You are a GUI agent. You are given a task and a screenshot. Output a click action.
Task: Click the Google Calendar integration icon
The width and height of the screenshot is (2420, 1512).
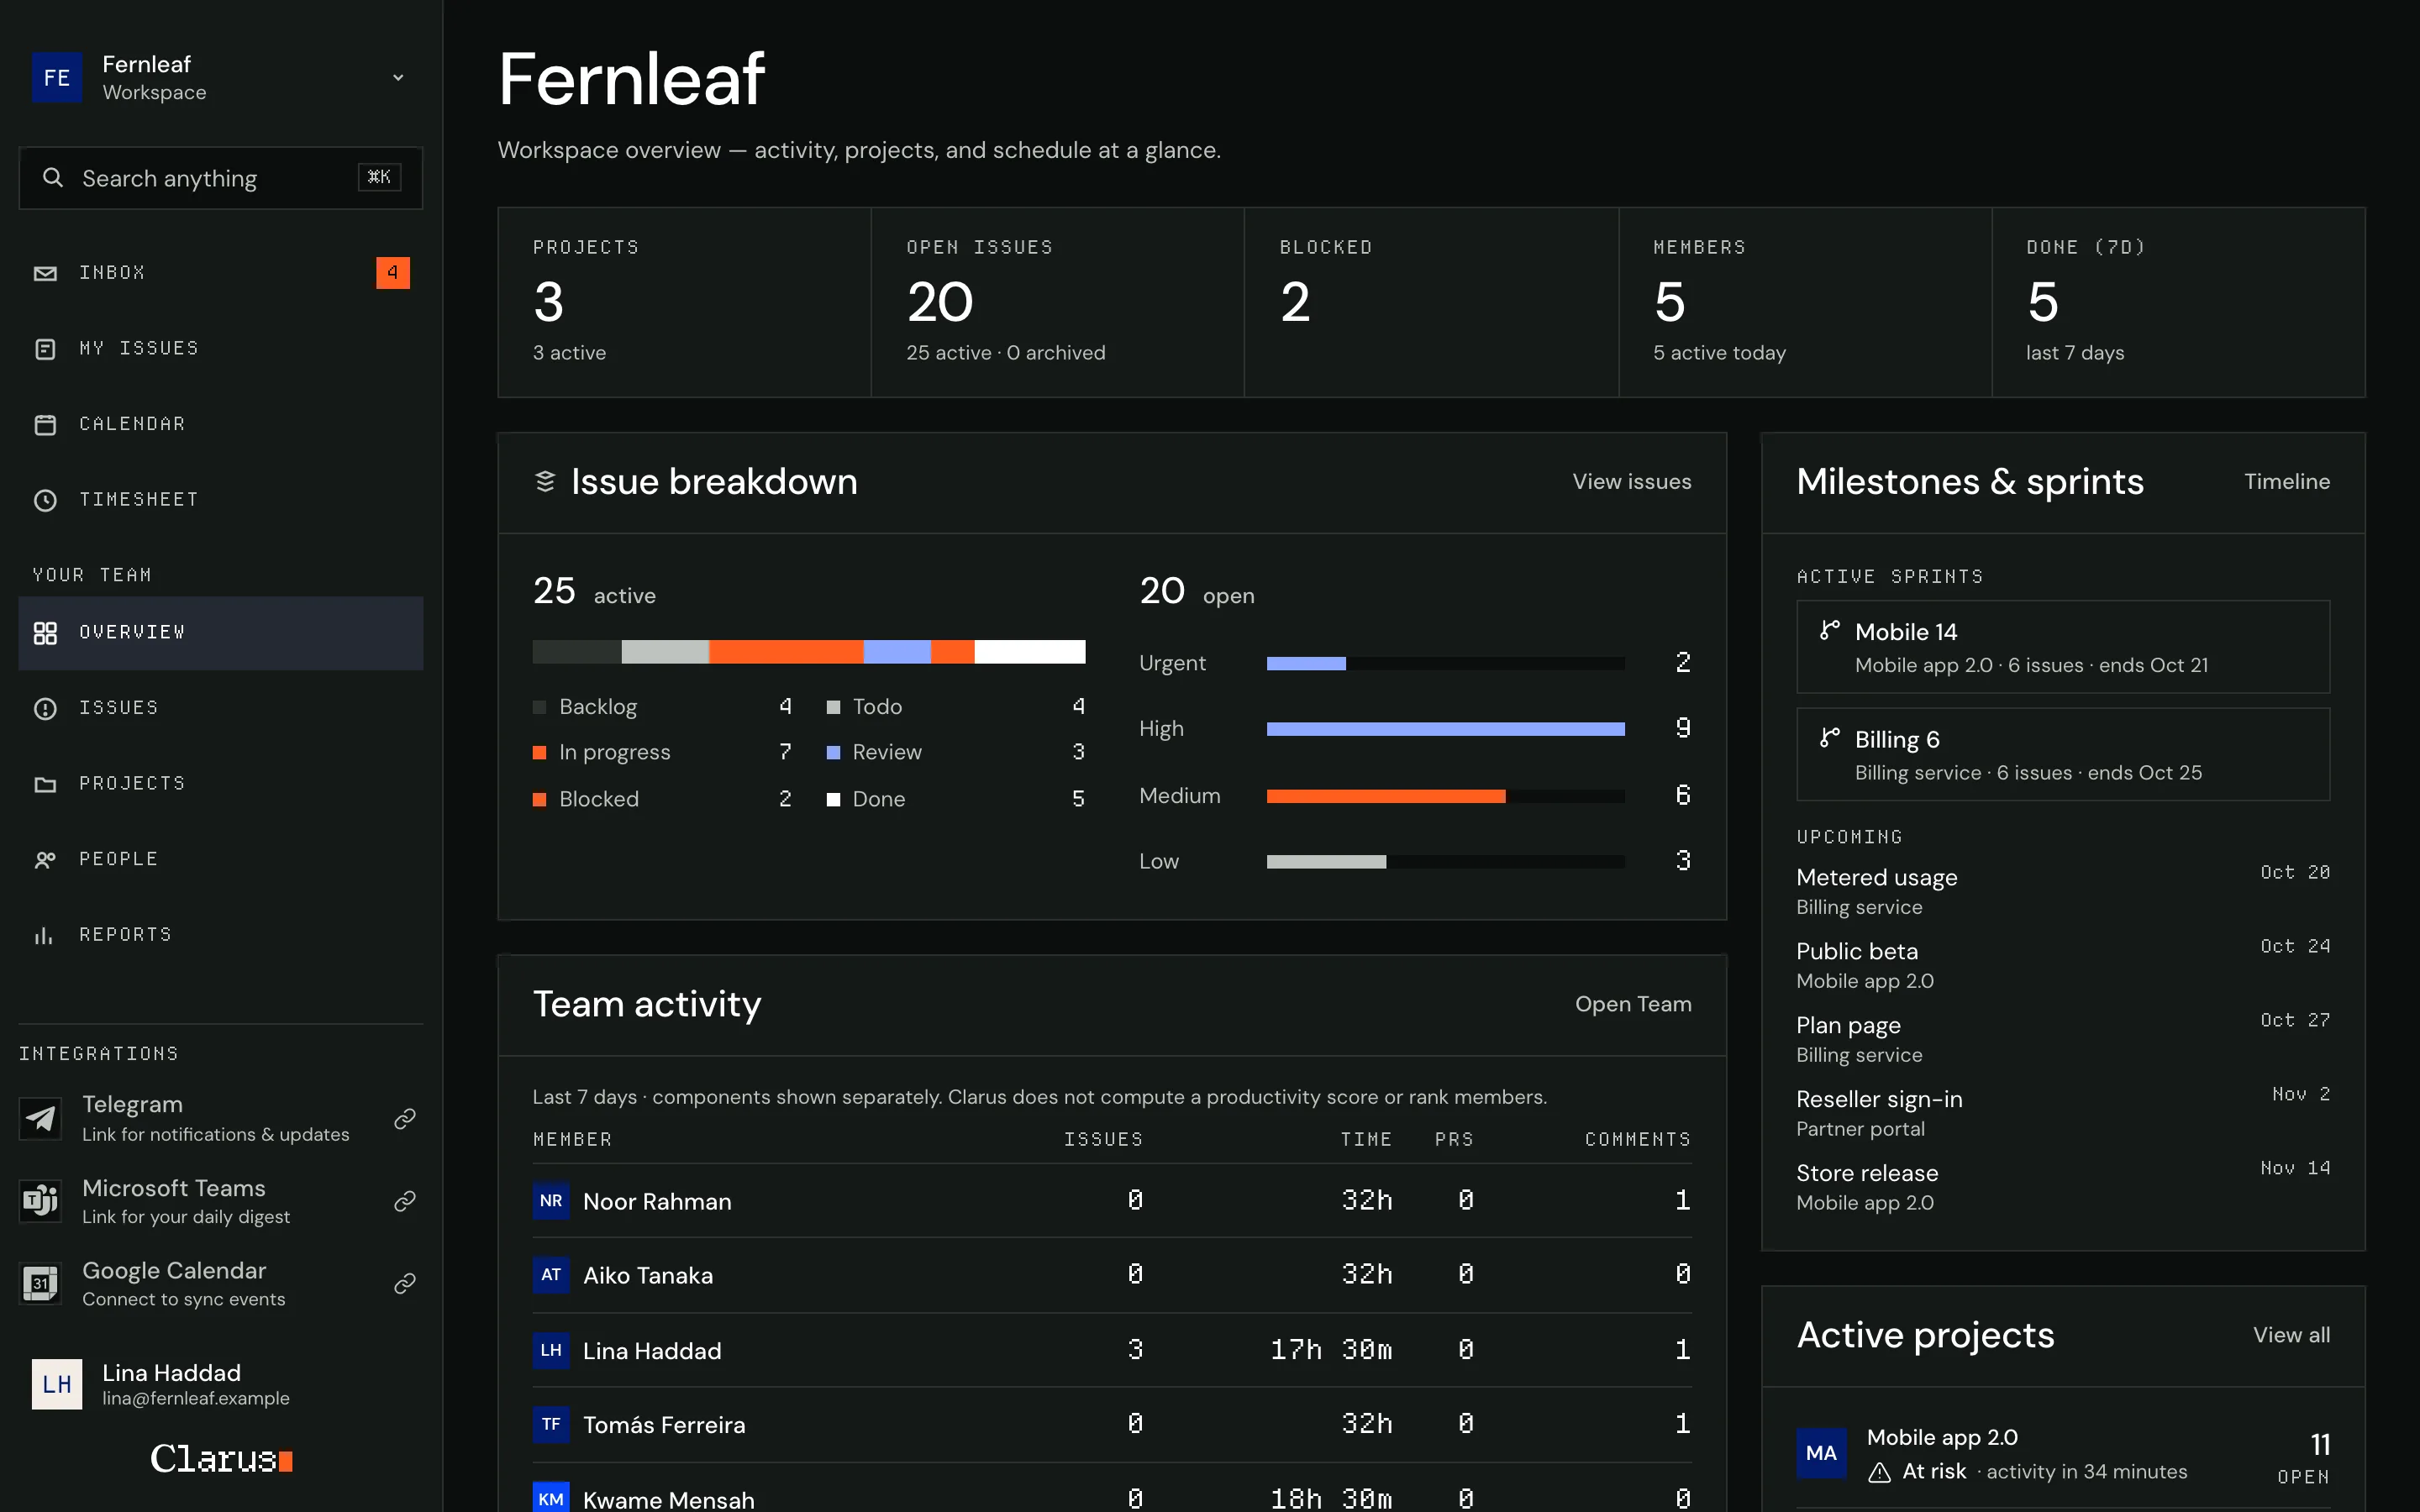point(41,1283)
